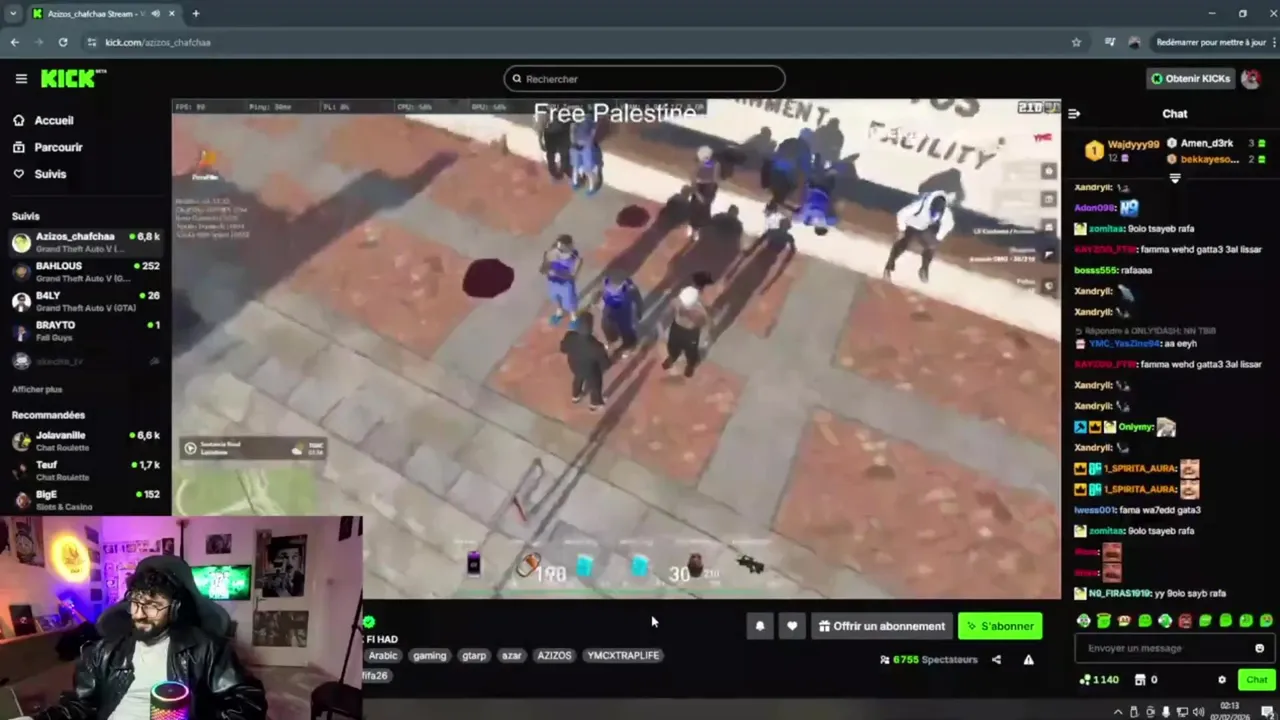This screenshot has width=1280, height=720.
Task: Click the 1140 channel points icon
Action: [x=1099, y=680]
